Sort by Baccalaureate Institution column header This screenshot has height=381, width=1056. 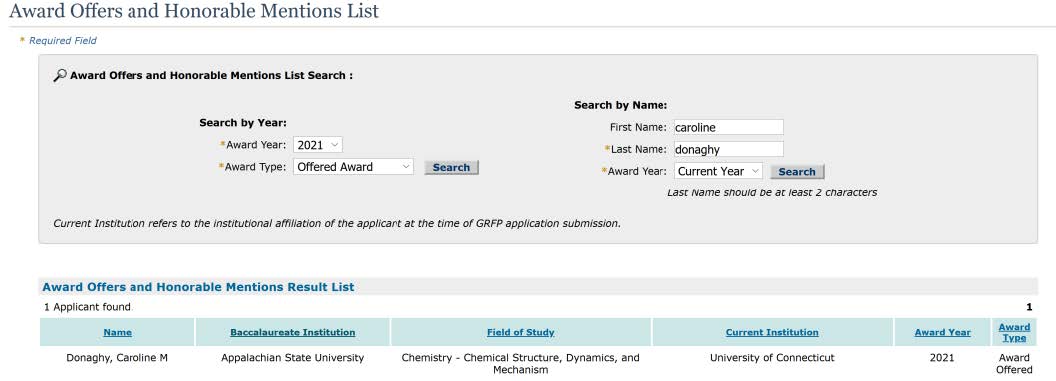coord(293,333)
